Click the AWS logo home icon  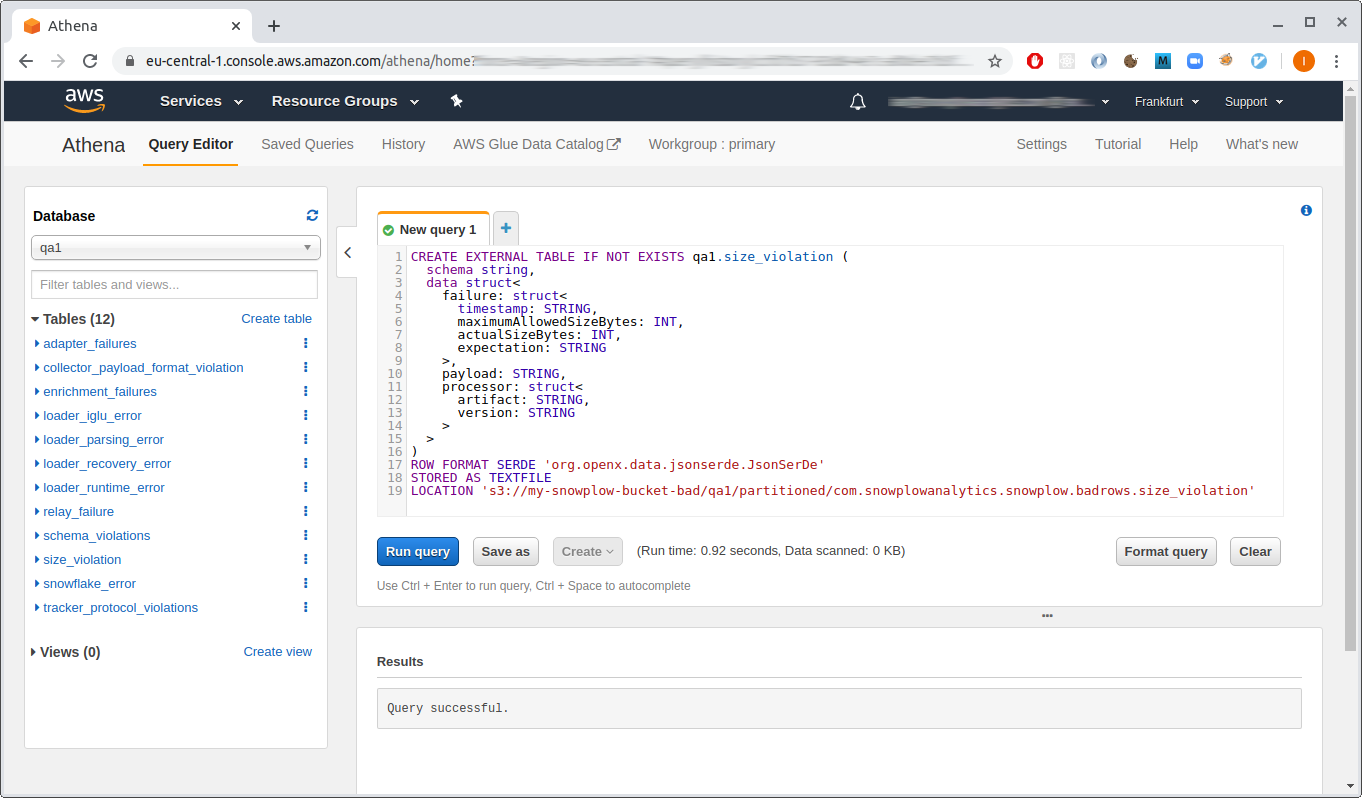pyautogui.click(x=85, y=100)
